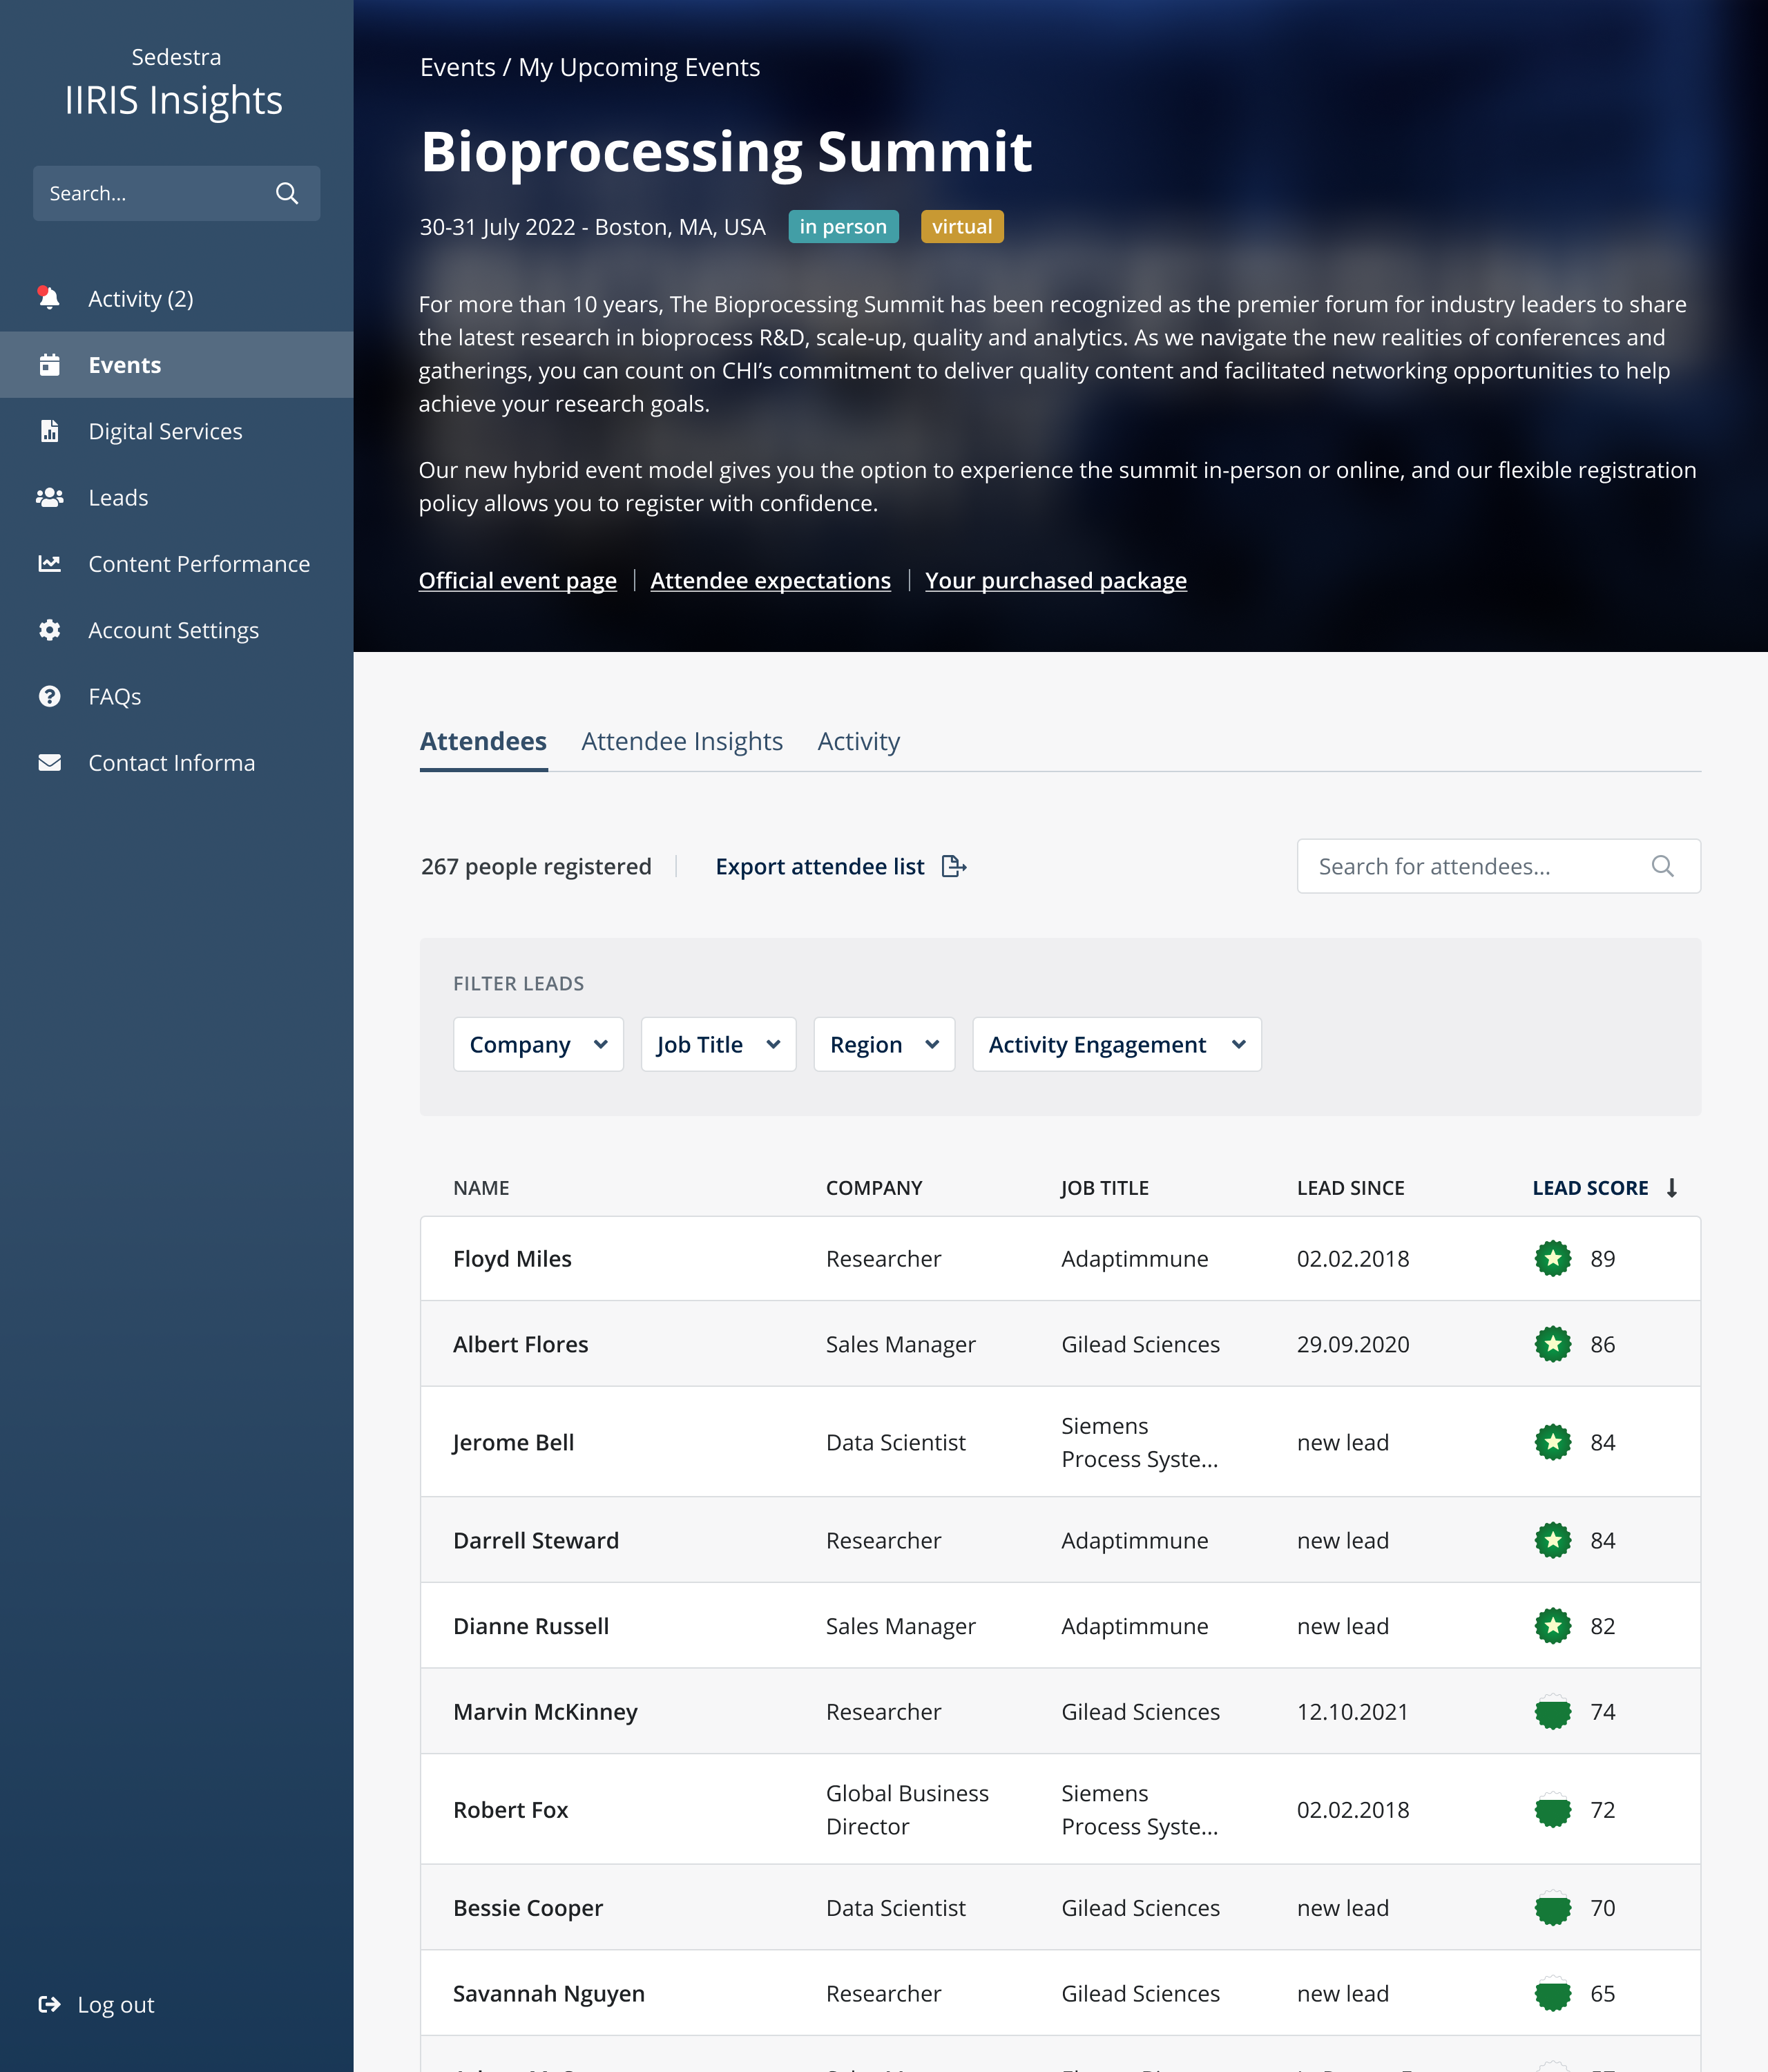1768x2072 pixels.
Task: Click the LEAD SINCE column header
Action: tap(1350, 1188)
